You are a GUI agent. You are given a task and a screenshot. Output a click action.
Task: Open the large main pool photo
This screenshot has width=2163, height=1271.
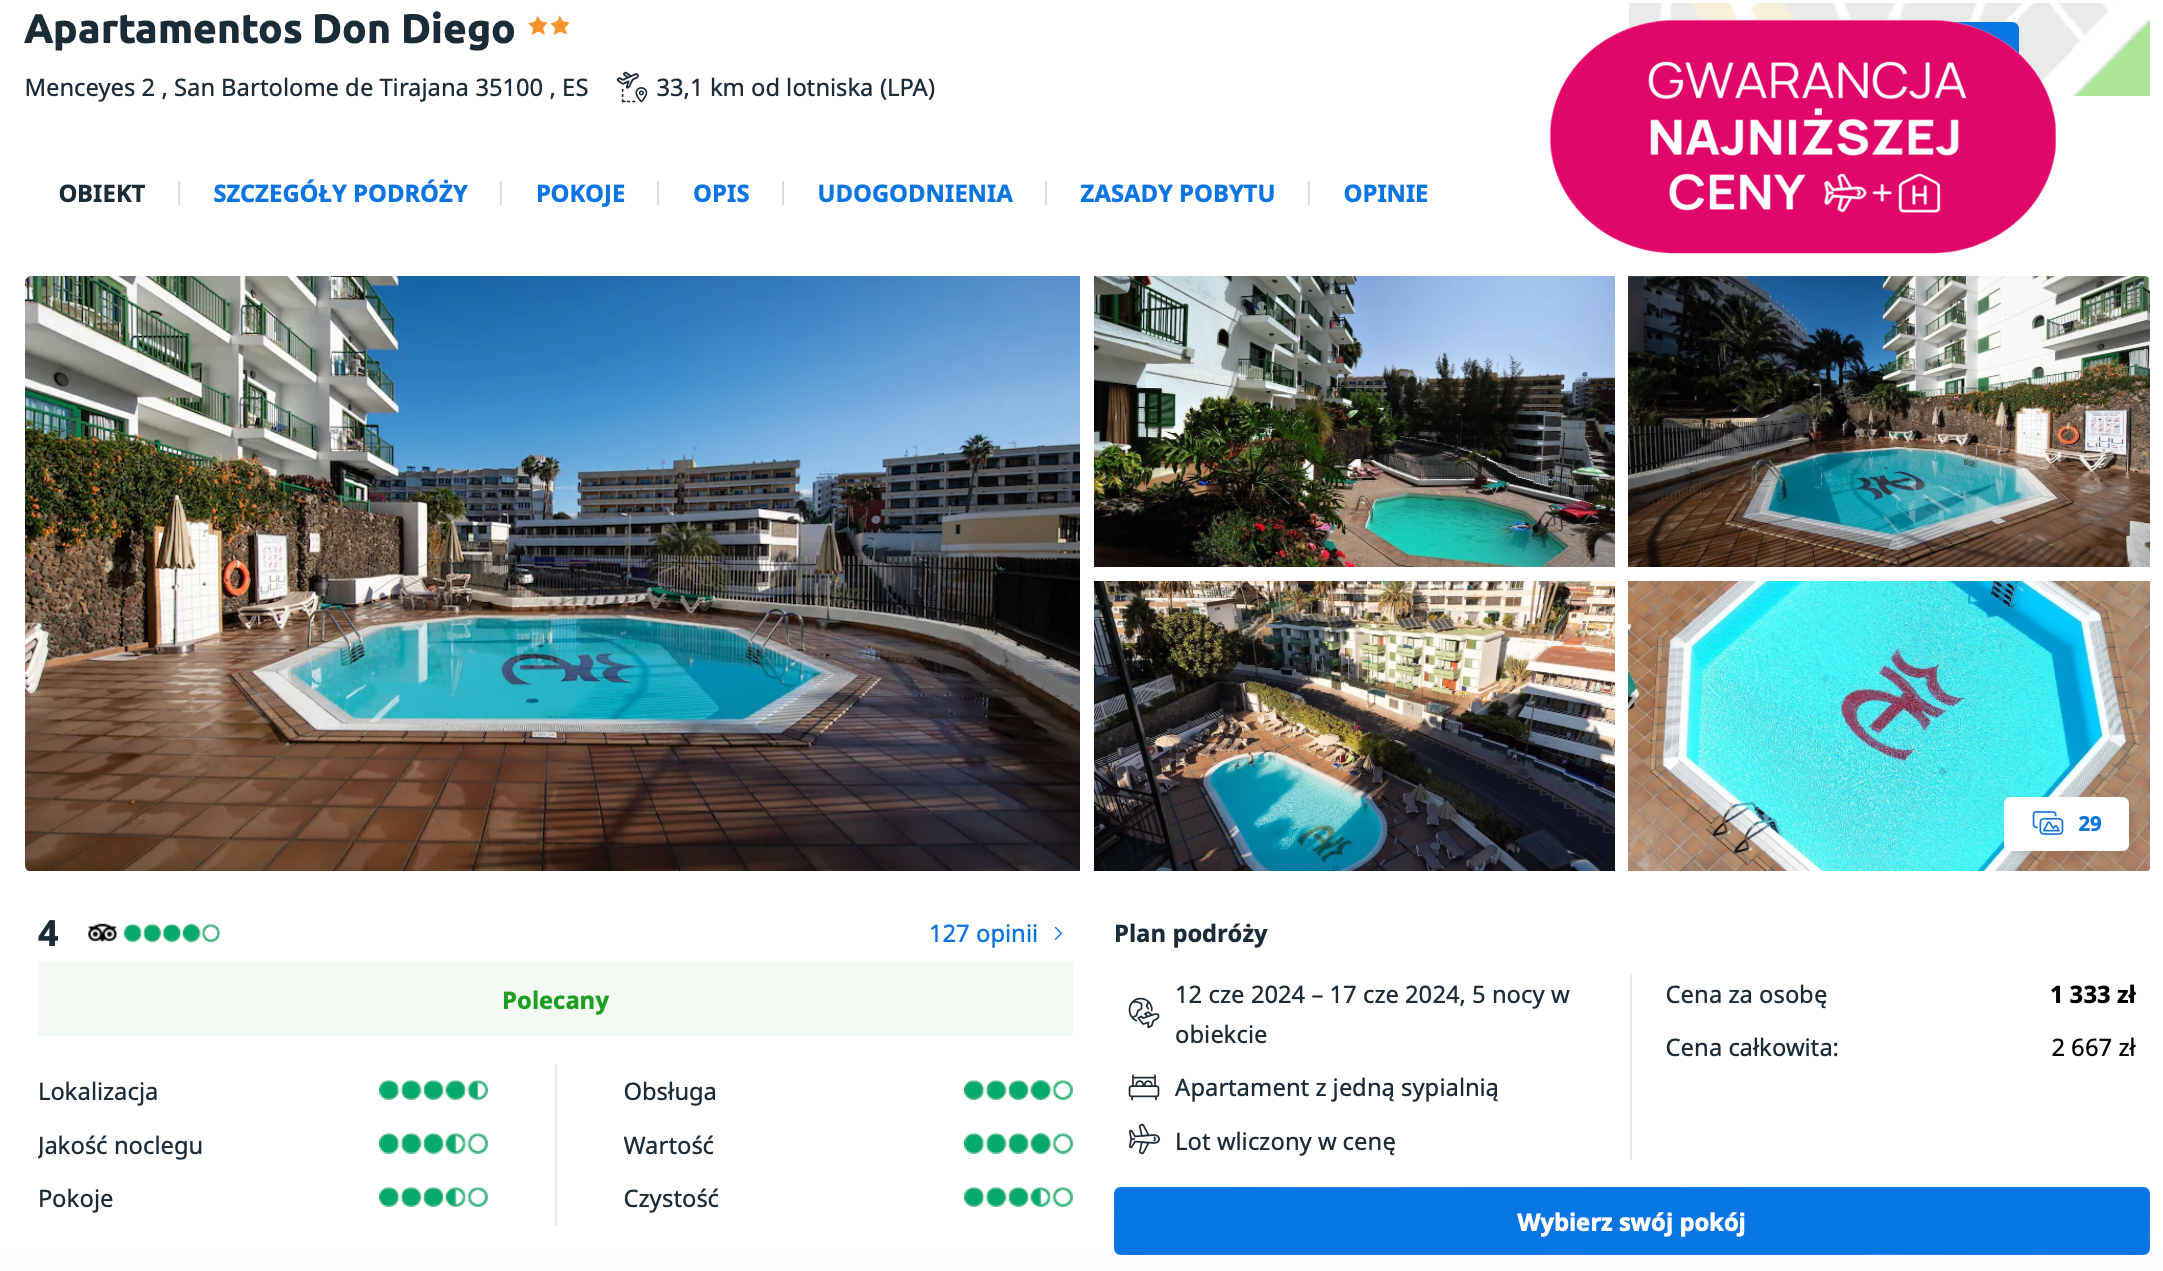(552, 573)
